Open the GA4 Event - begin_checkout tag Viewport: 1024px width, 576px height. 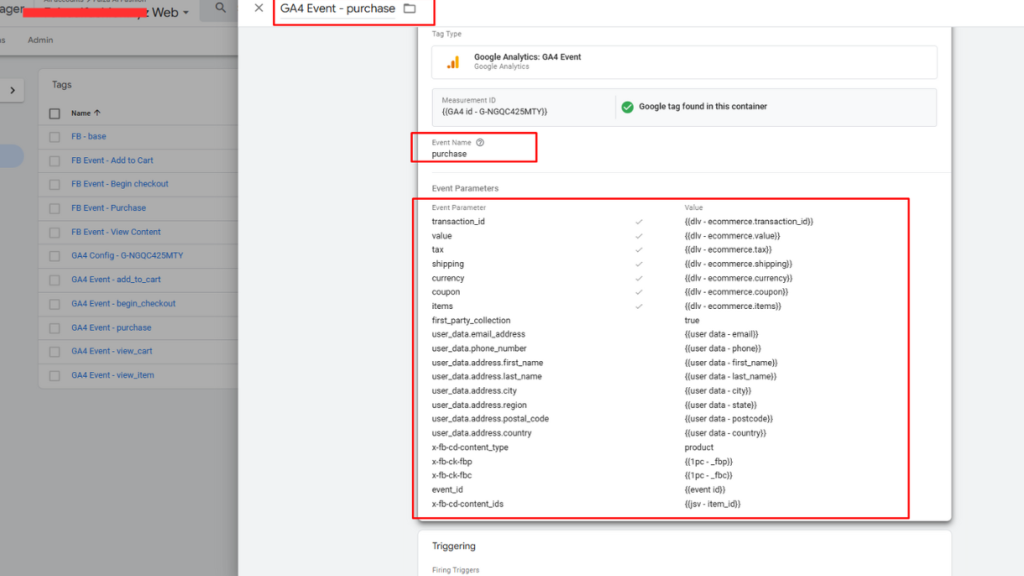(123, 304)
